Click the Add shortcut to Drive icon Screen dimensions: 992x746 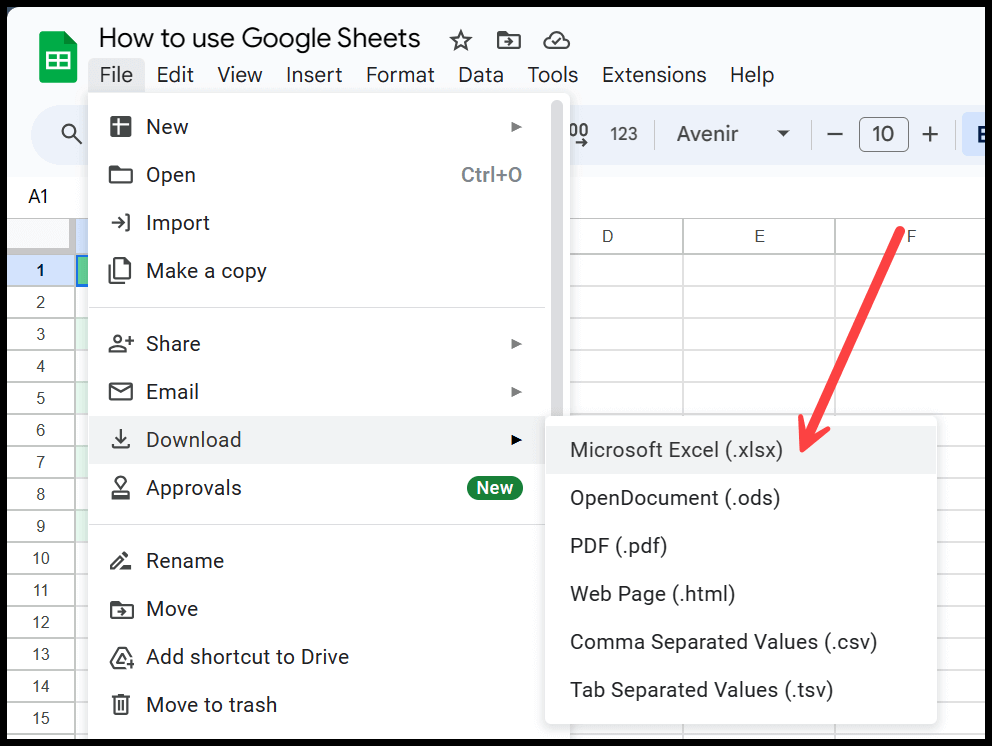click(121, 657)
